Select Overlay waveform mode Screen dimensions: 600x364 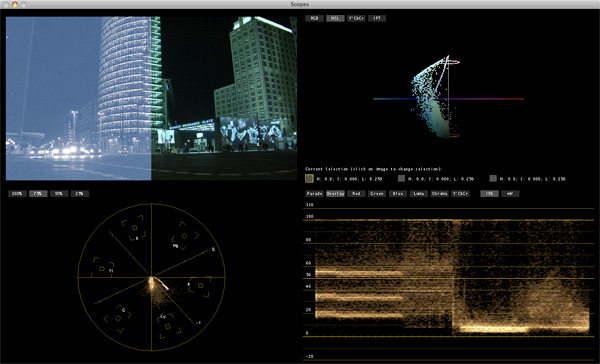pyautogui.click(x=335, y=194)
